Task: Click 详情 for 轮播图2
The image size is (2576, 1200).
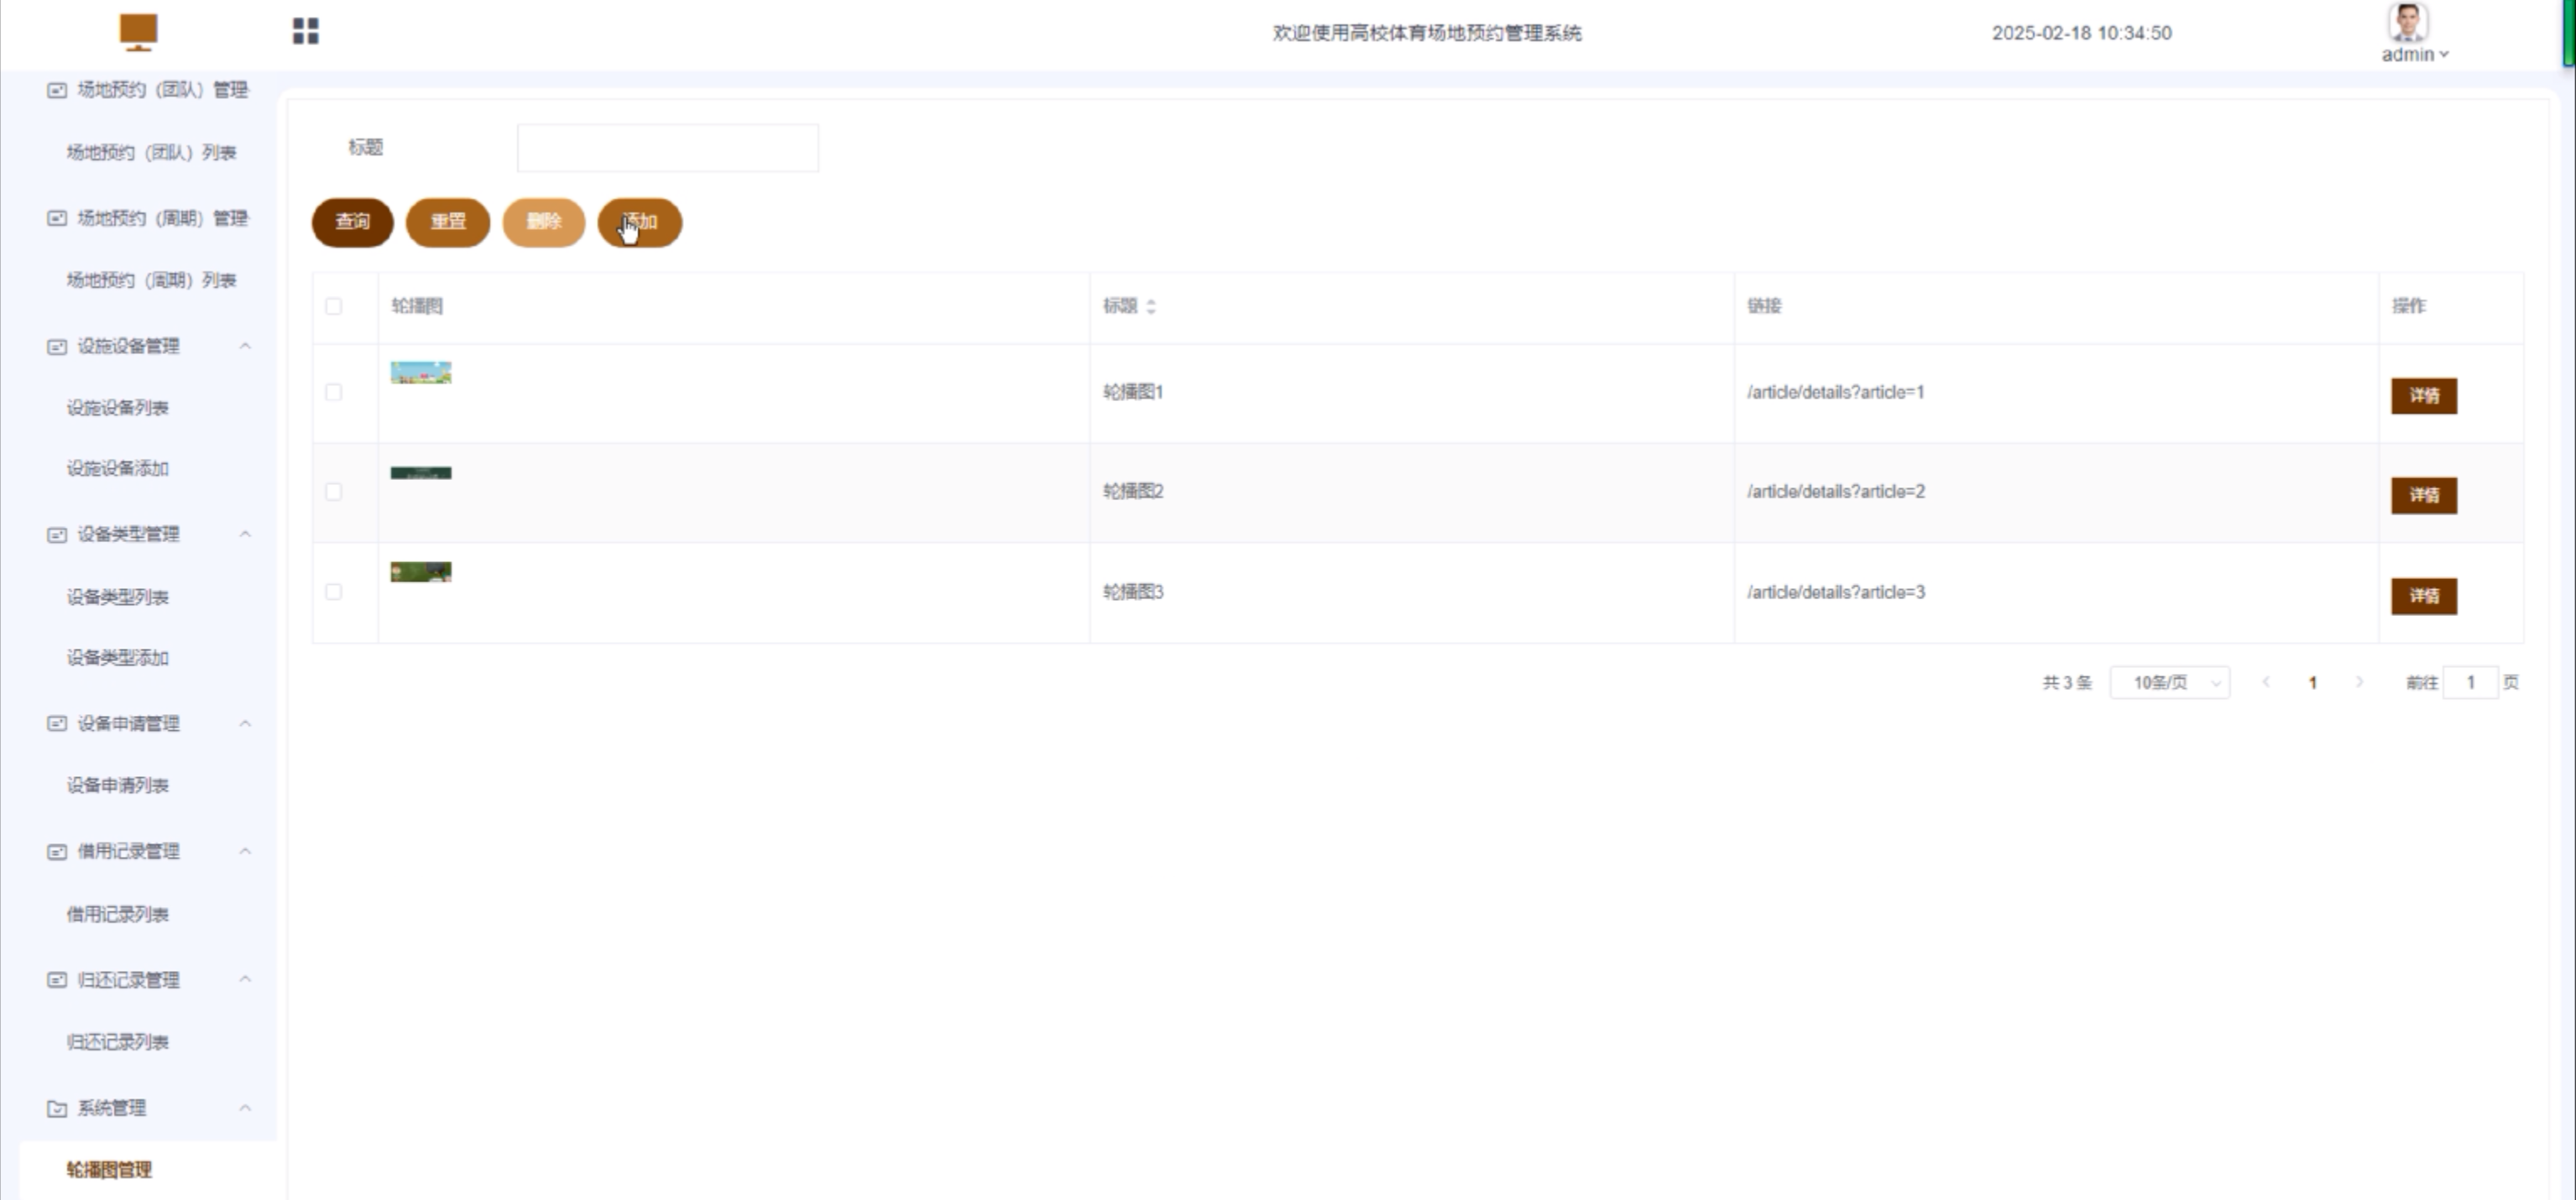Action: 2423,495
